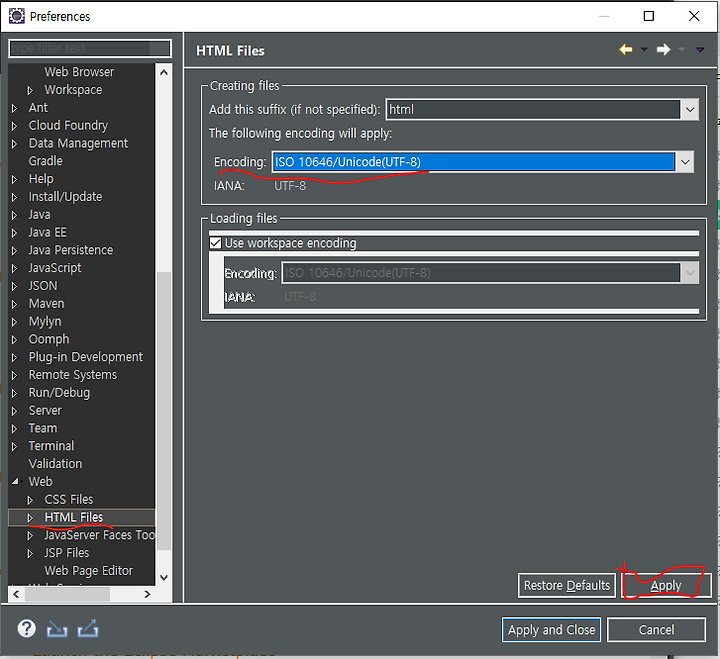Expand the HTML Files node arrow

tap(30, 518)
